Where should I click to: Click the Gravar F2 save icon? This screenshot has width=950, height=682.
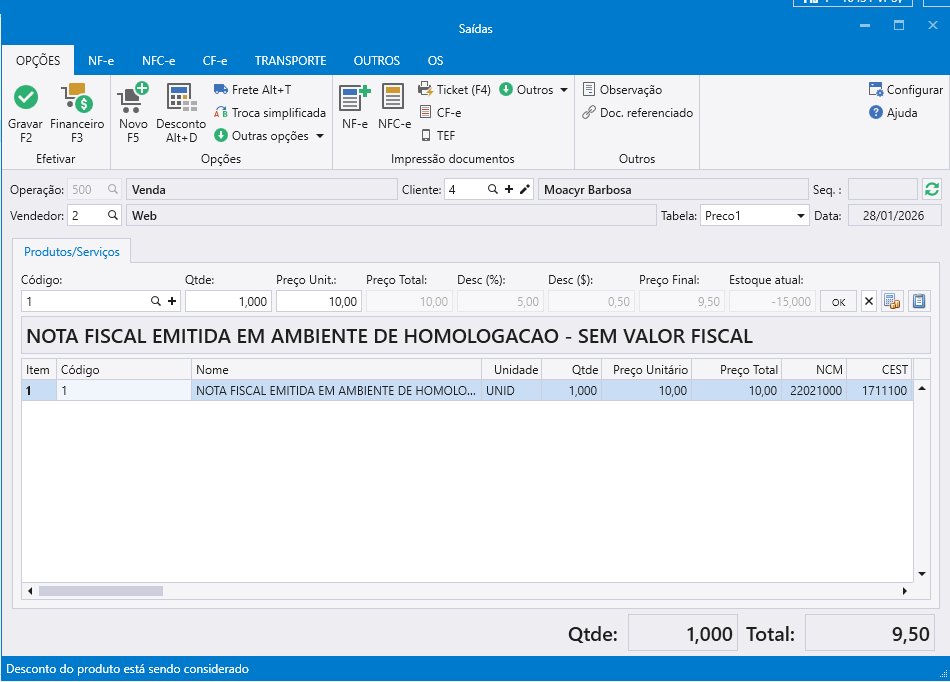[x=25, y=98]
